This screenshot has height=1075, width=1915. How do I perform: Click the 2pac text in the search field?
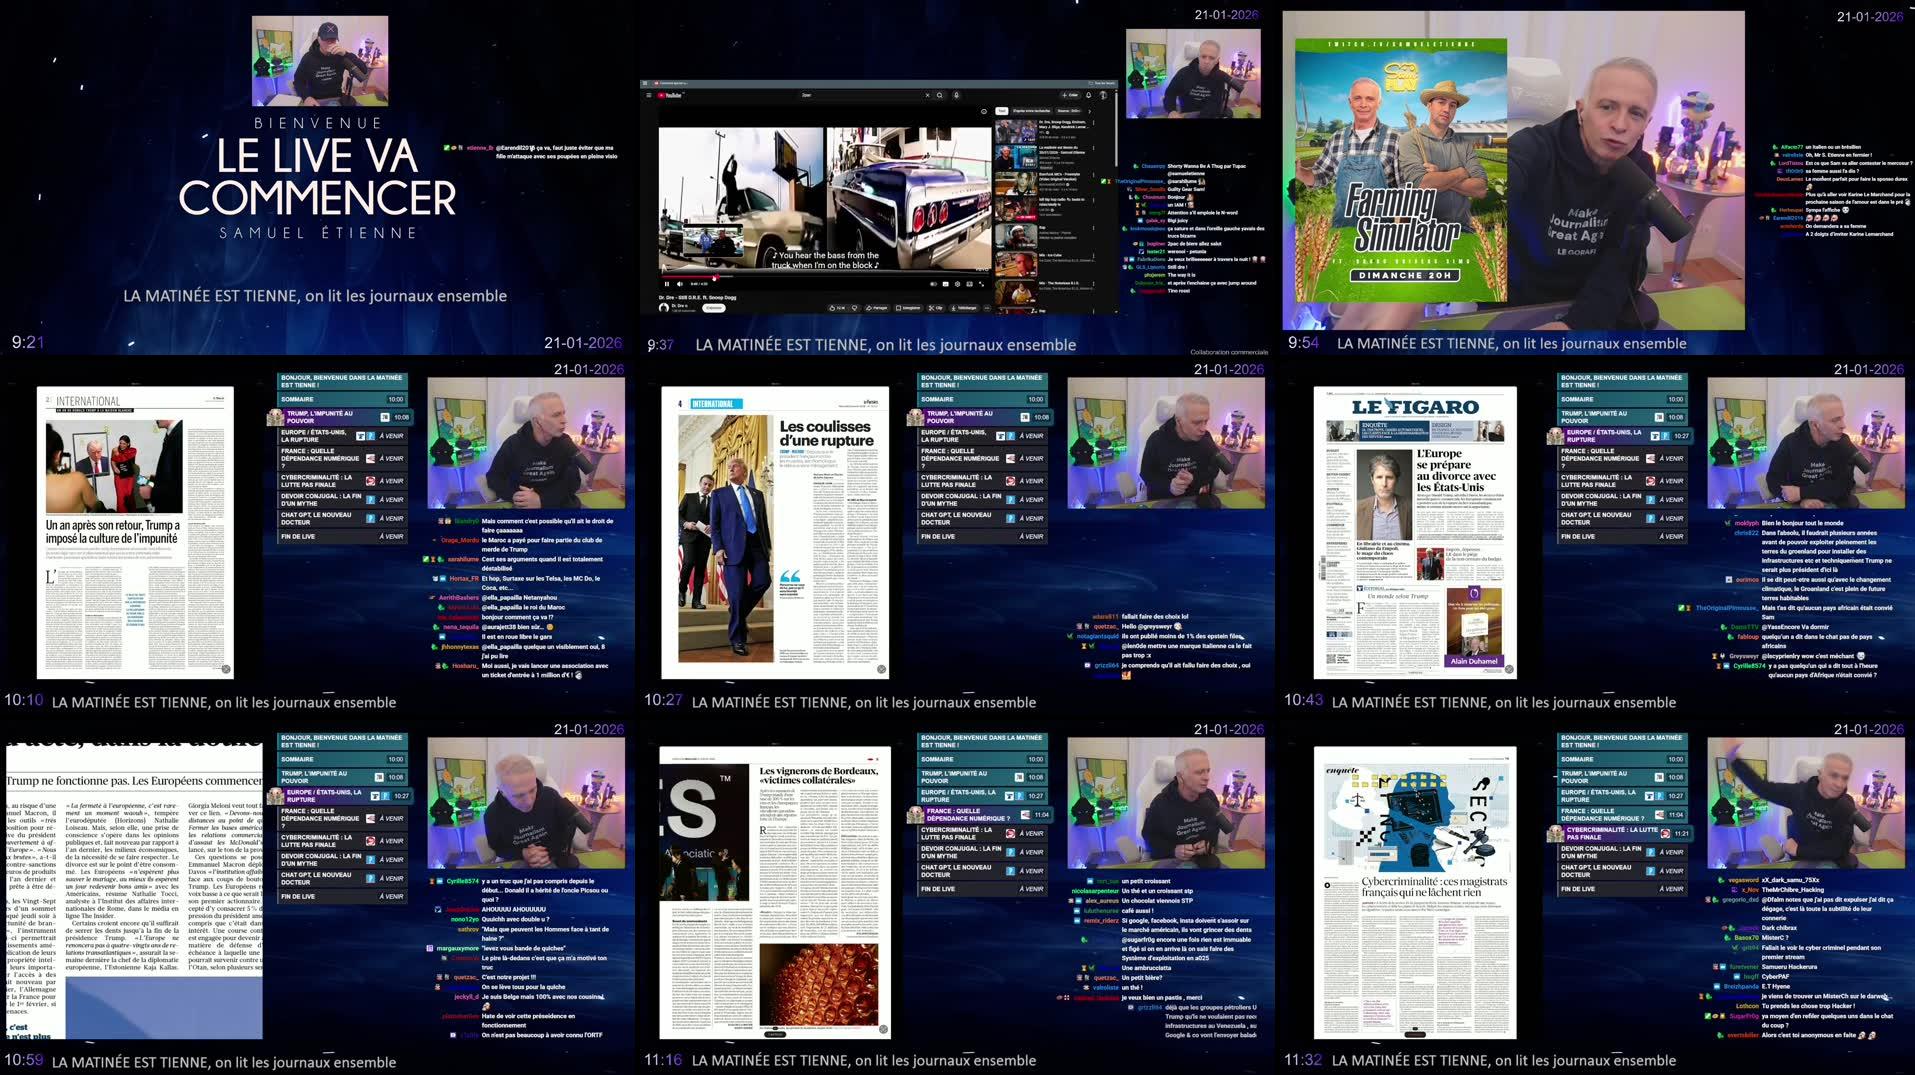click(807, 95)
